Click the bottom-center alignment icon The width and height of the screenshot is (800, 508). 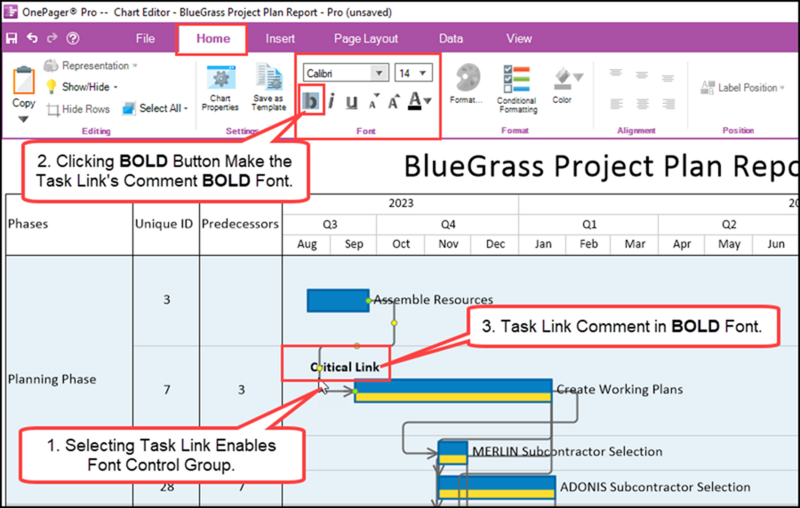[642, 104]
